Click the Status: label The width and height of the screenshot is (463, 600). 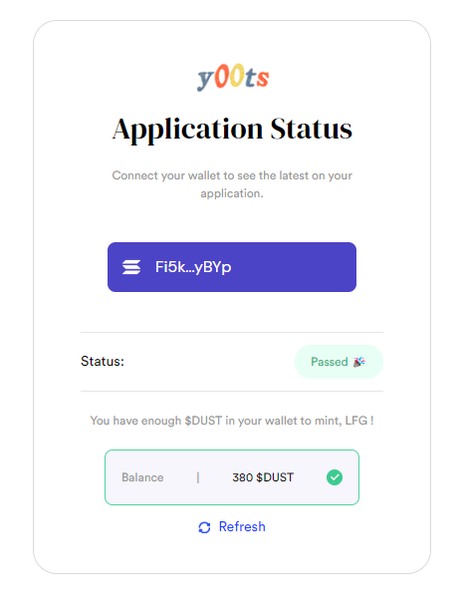click(103, 361)
